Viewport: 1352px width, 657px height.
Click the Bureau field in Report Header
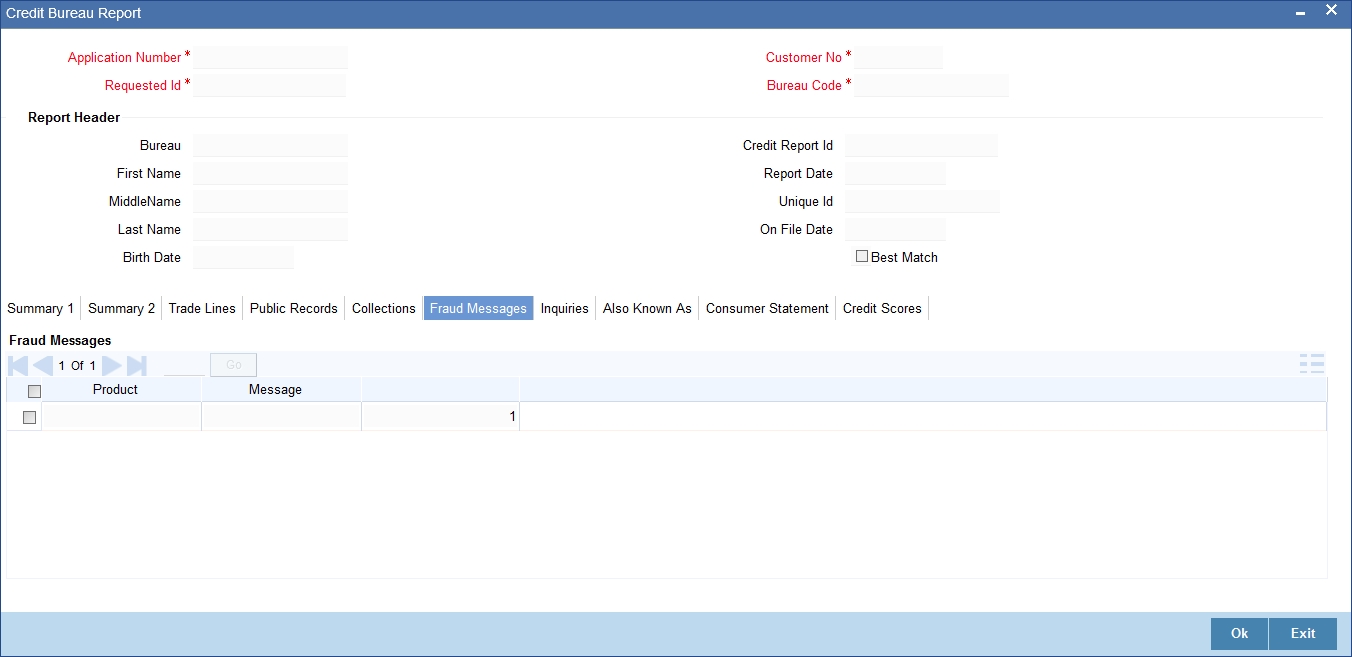pos(271,145)
